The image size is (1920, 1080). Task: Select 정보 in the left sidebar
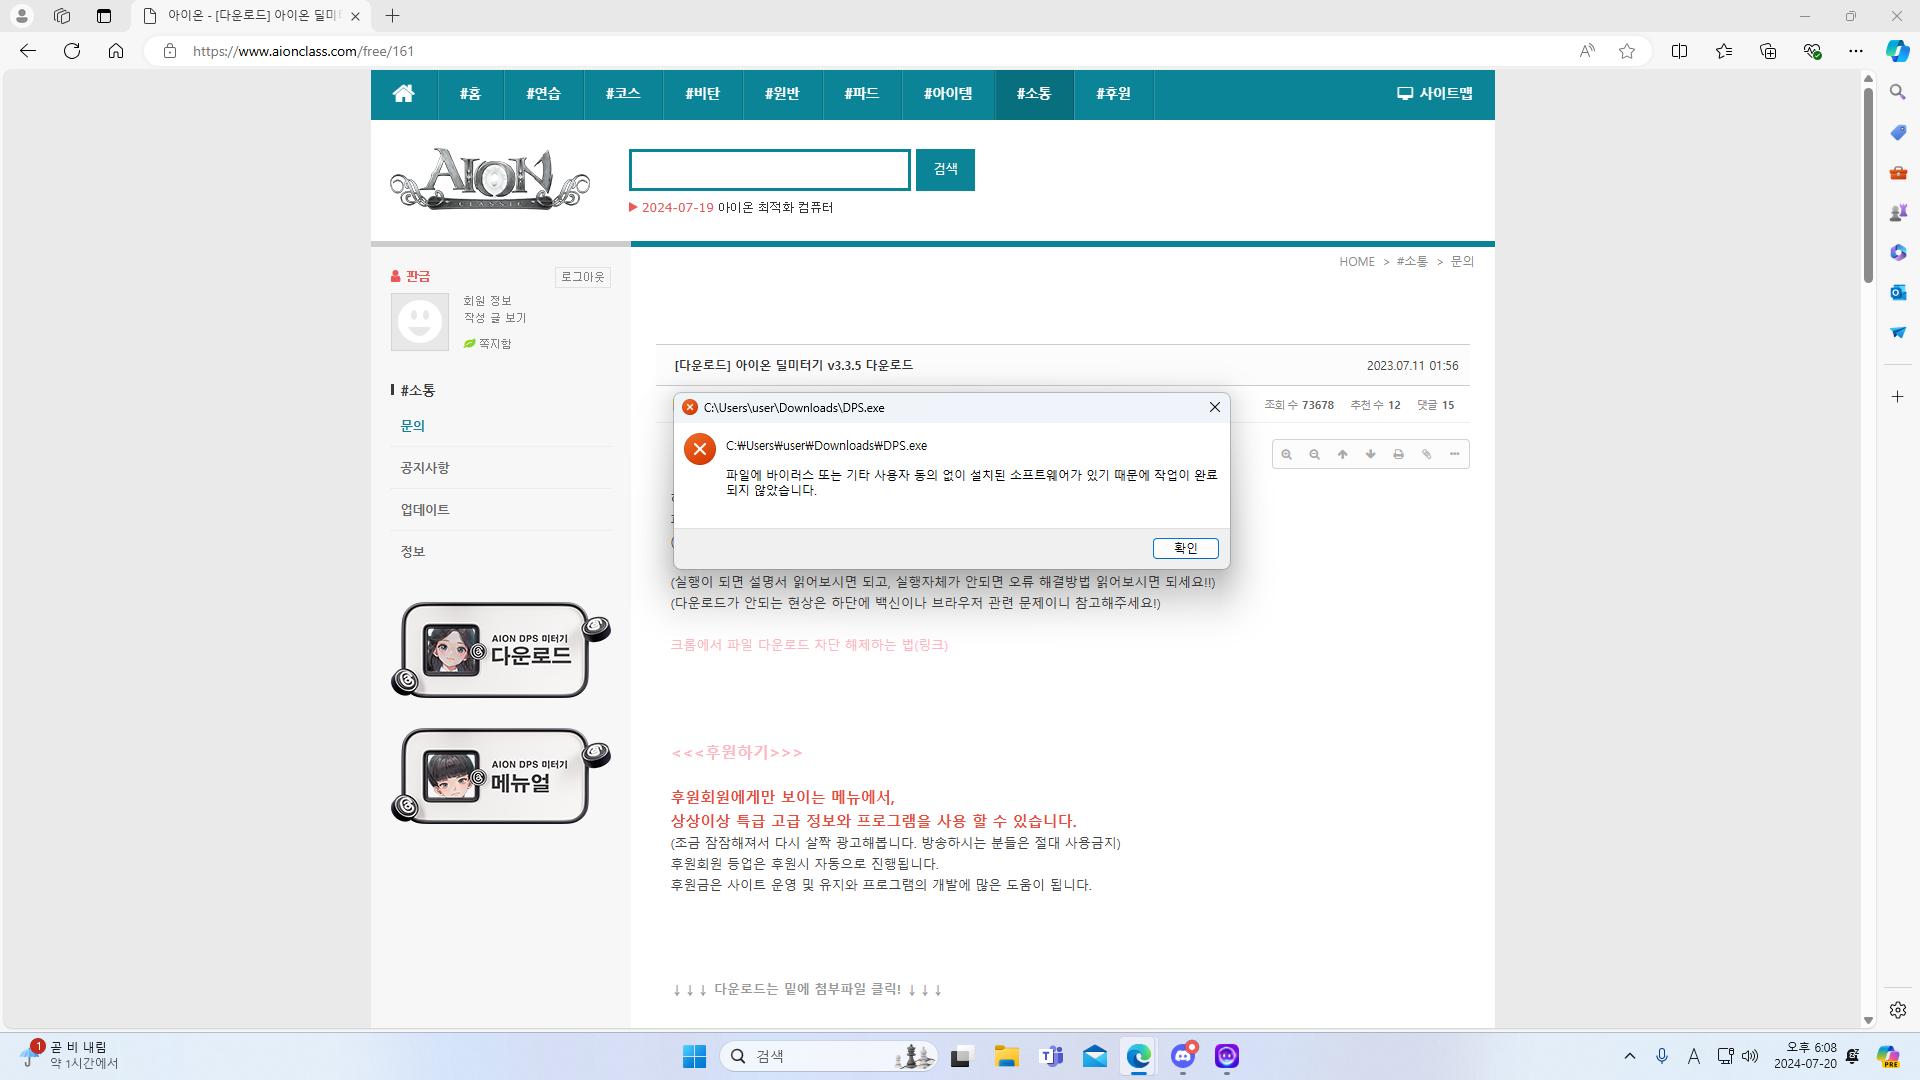pos(413,552)
